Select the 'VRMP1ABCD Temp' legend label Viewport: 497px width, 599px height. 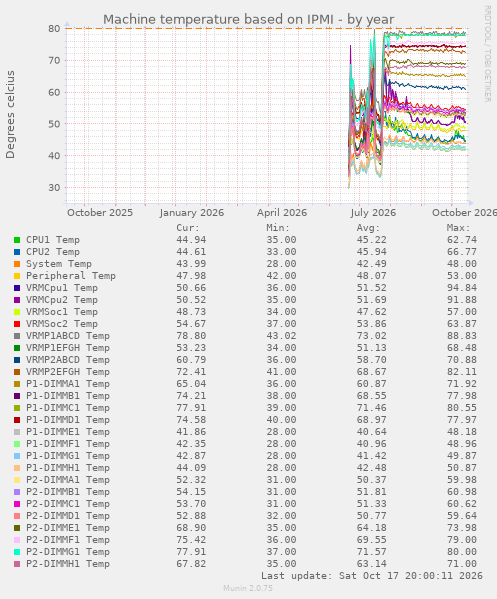68,336
